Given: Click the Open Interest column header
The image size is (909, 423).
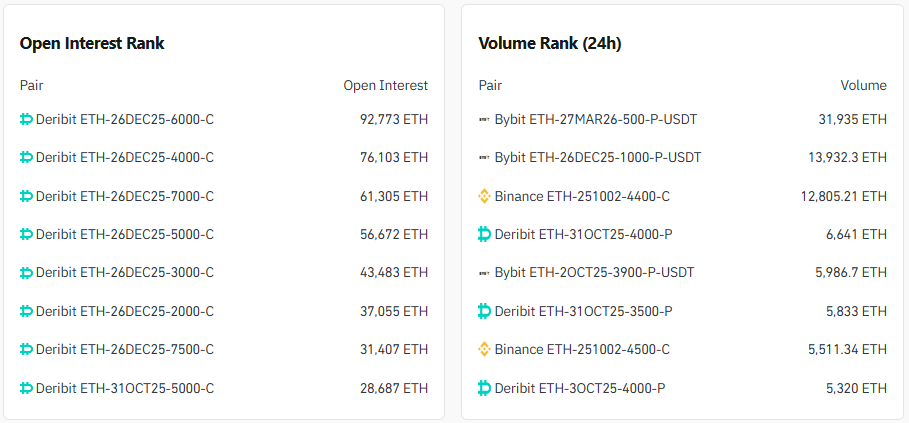Looking at the screenshot, I should [x=385, y=86].
